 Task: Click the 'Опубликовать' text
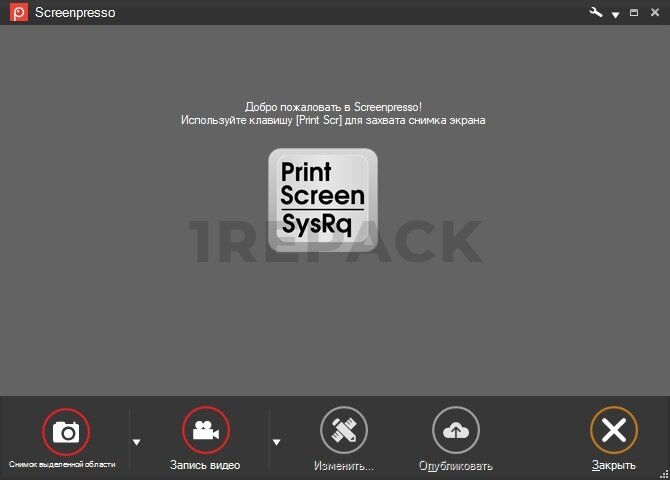tap(456, 466)
